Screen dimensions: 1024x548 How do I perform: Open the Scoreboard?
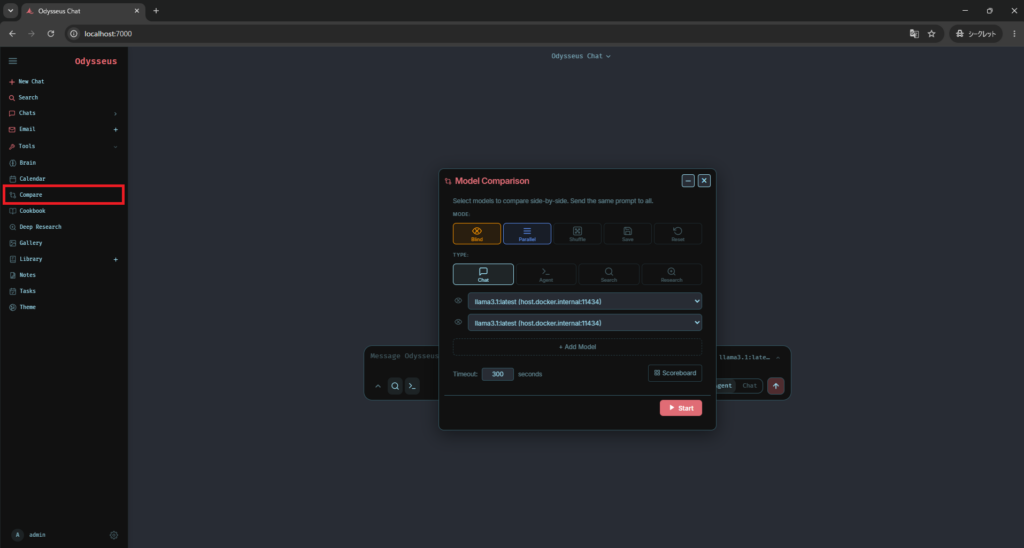coord(675,373)
